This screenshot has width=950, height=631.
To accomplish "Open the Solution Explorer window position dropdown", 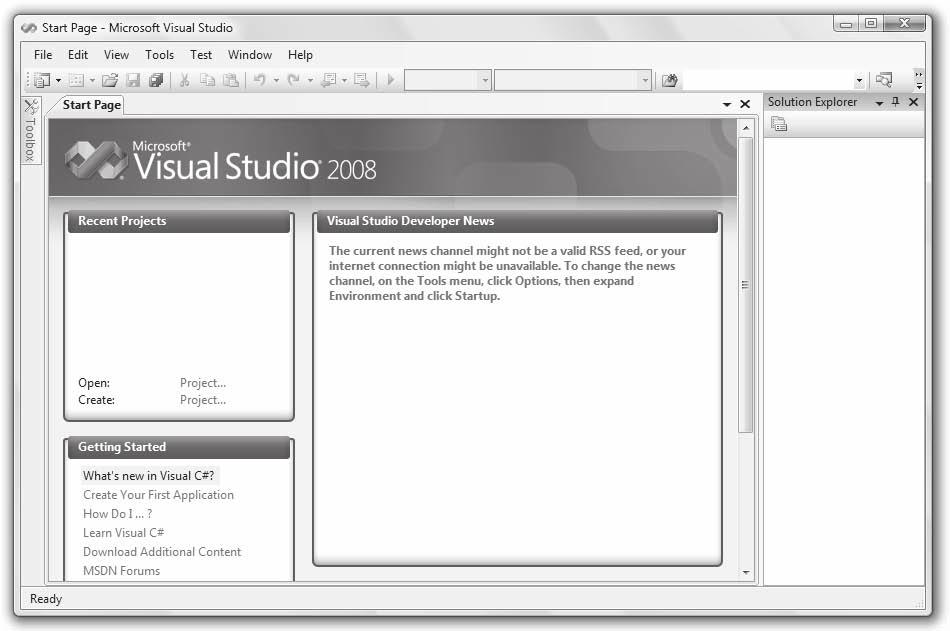I will (879, 103).
